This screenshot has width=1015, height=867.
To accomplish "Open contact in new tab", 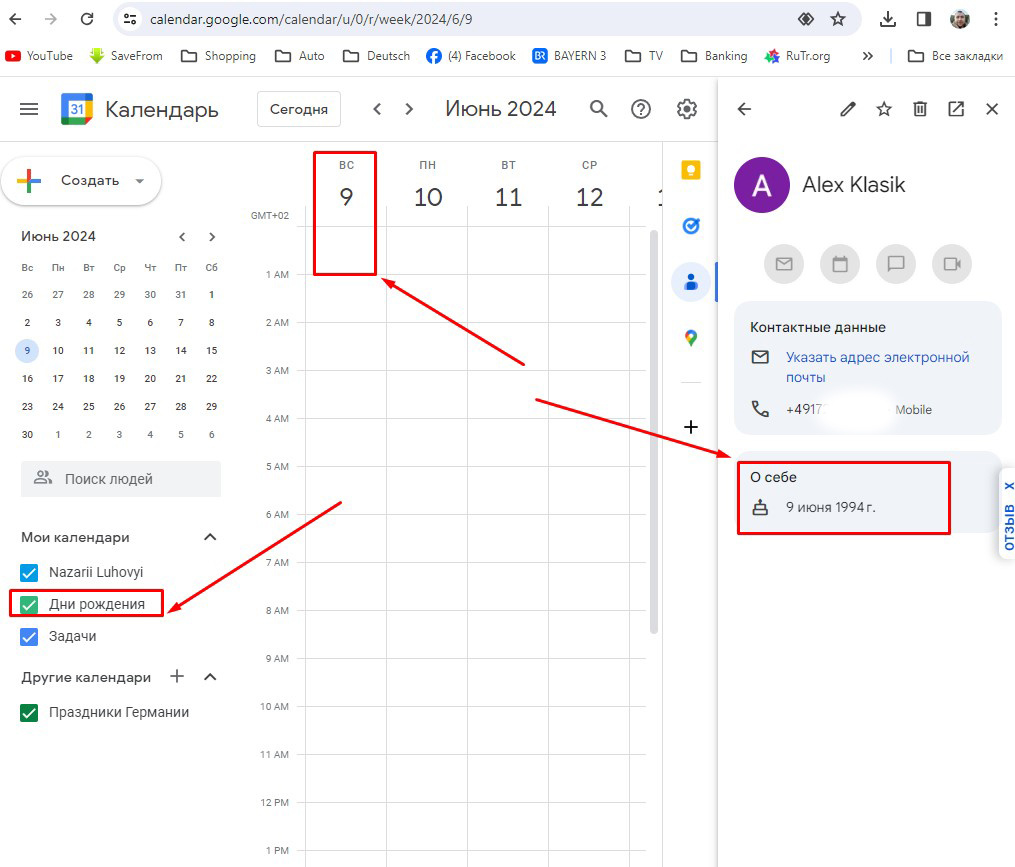I will pyautogui.click(x=956, y=109).
